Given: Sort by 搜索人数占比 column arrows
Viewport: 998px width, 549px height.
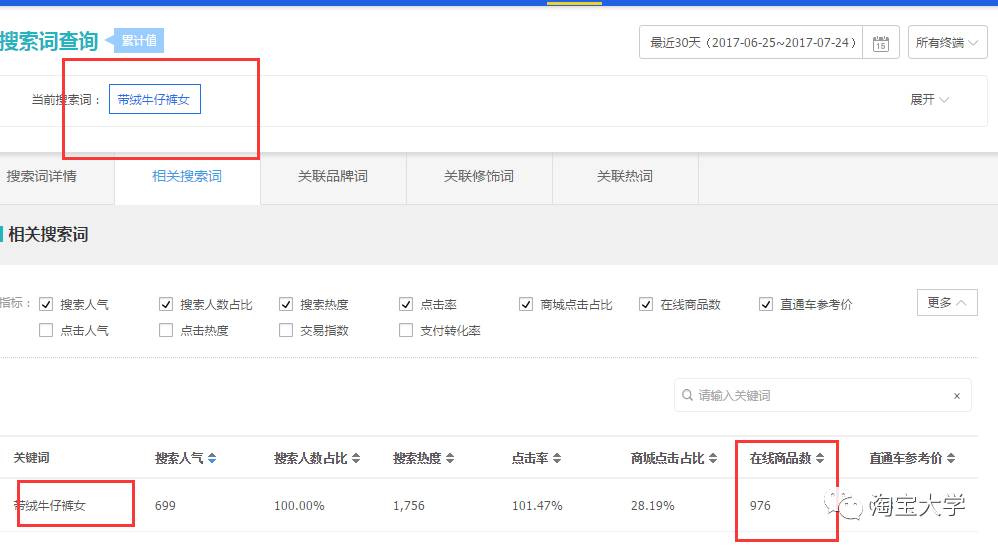Looking at the screenshot, I should click(356, 458).
